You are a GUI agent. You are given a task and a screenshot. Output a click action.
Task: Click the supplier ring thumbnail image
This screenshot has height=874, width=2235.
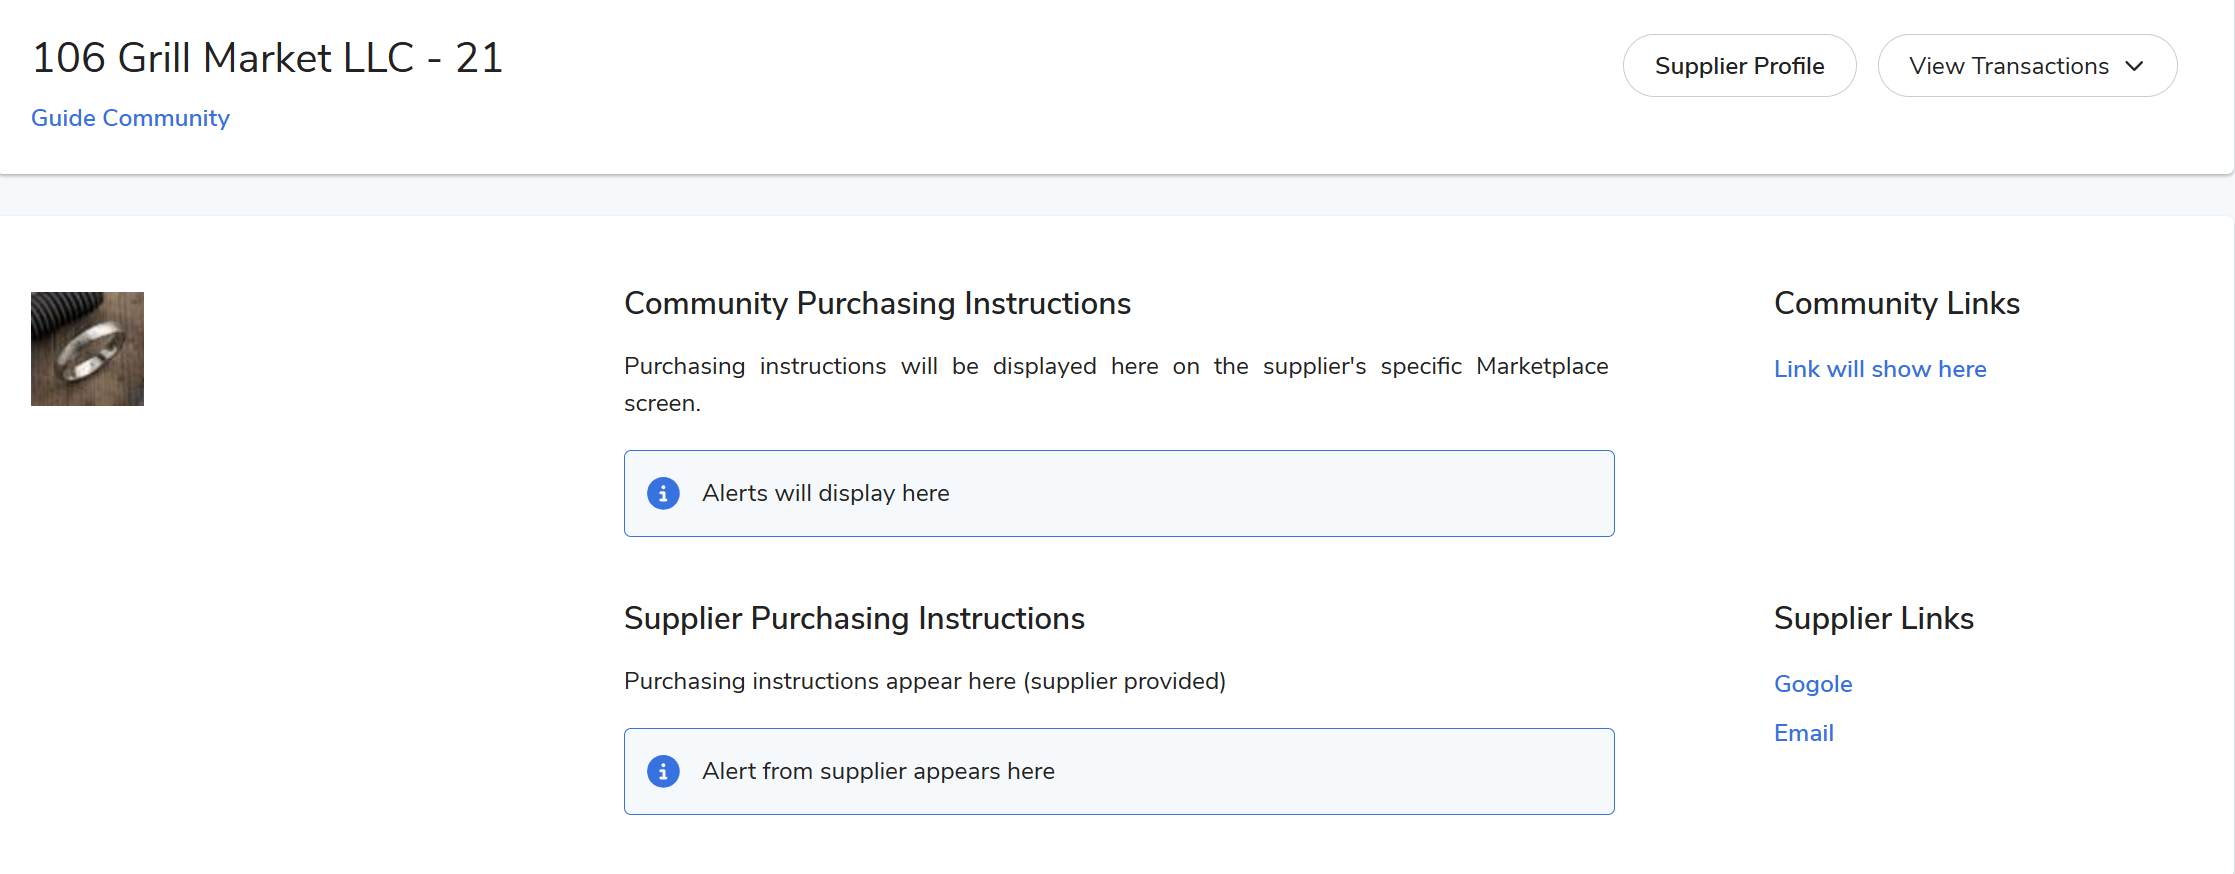(87, 349)
